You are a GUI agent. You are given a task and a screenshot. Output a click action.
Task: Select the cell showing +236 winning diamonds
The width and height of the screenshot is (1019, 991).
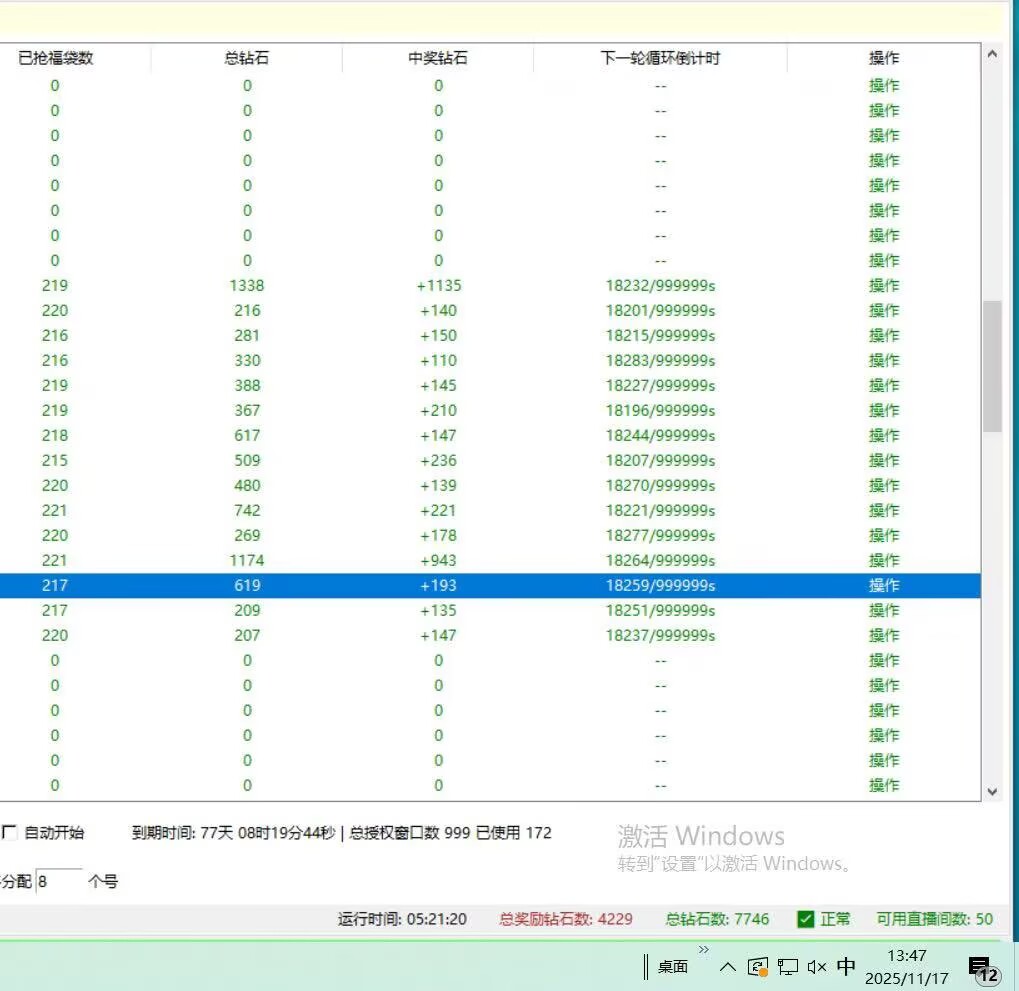coord(439,461)
